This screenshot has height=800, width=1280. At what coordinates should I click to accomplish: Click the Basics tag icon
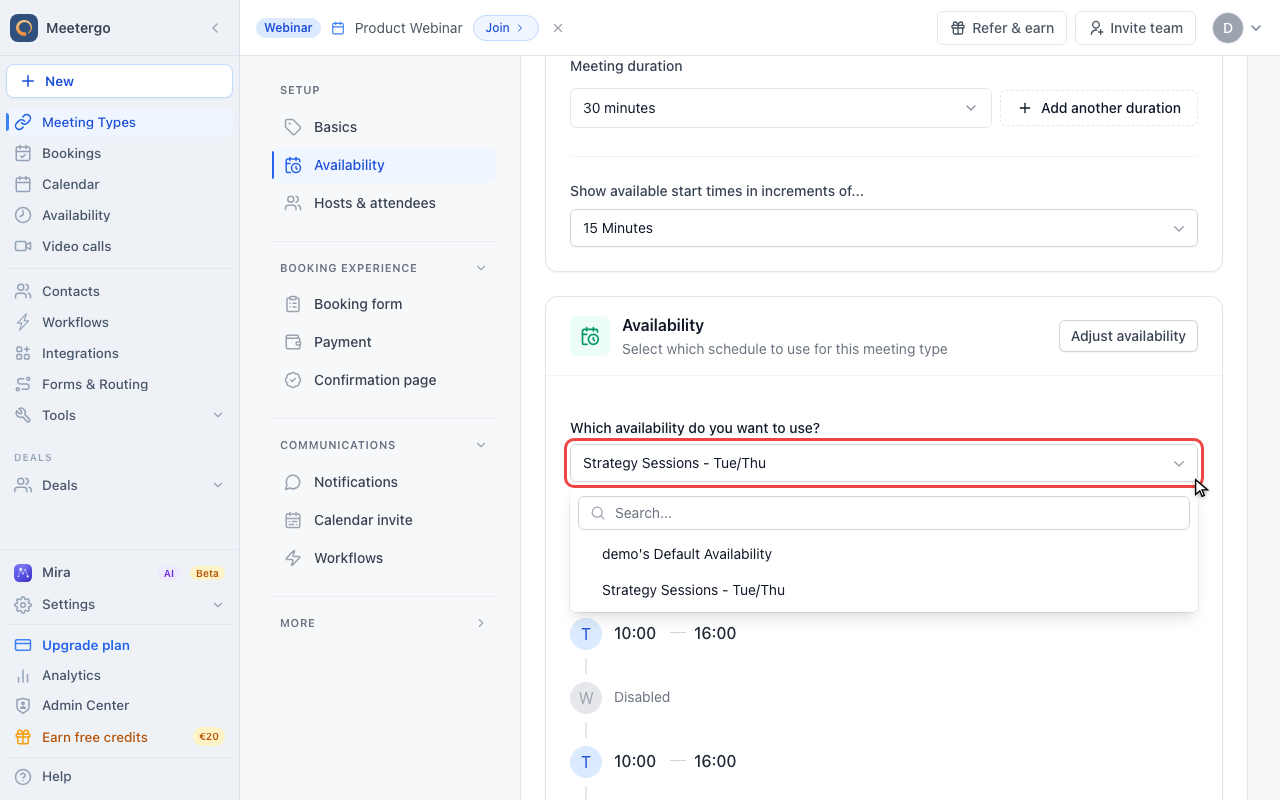click(293, 127)
